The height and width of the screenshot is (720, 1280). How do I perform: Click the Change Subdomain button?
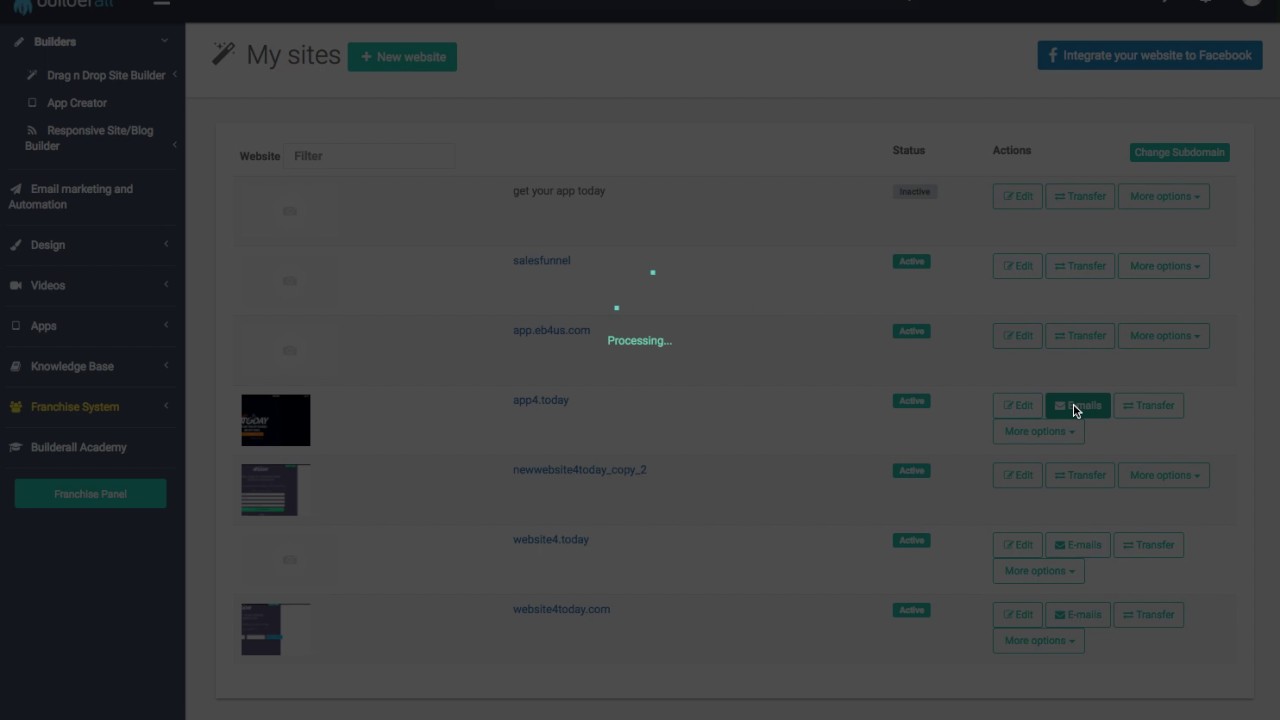(1179, 153)
